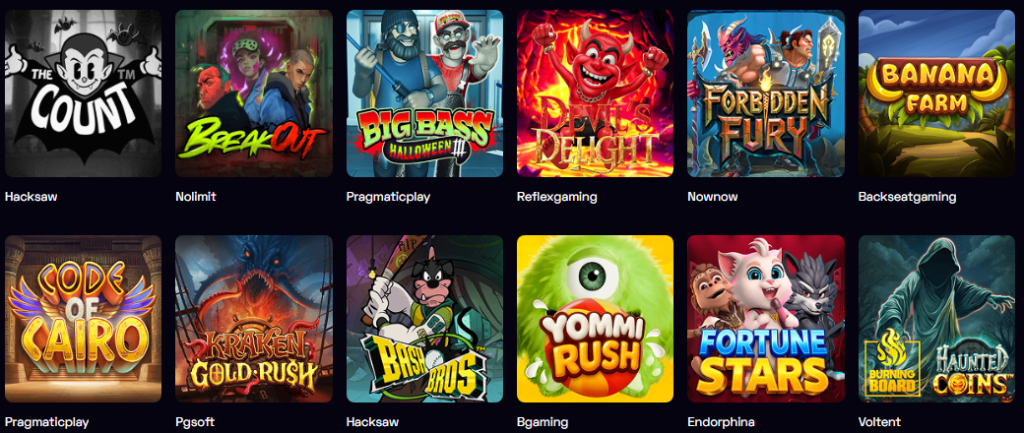Open the Nownow provider label
The image size is (1024, 433).
tap(712, 197)
